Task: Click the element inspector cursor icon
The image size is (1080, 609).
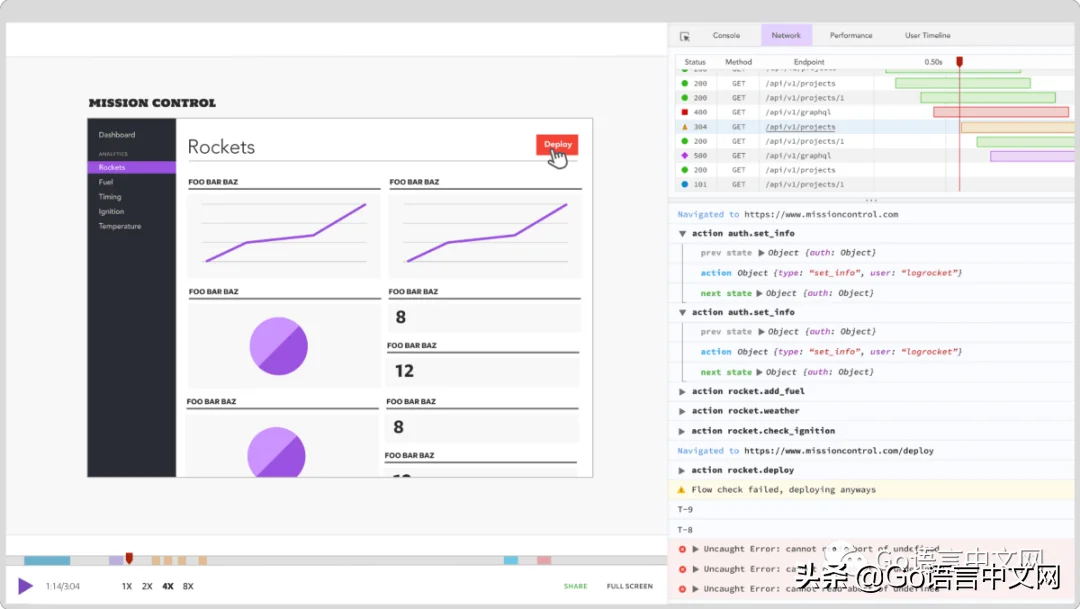Action: (685, 36)
